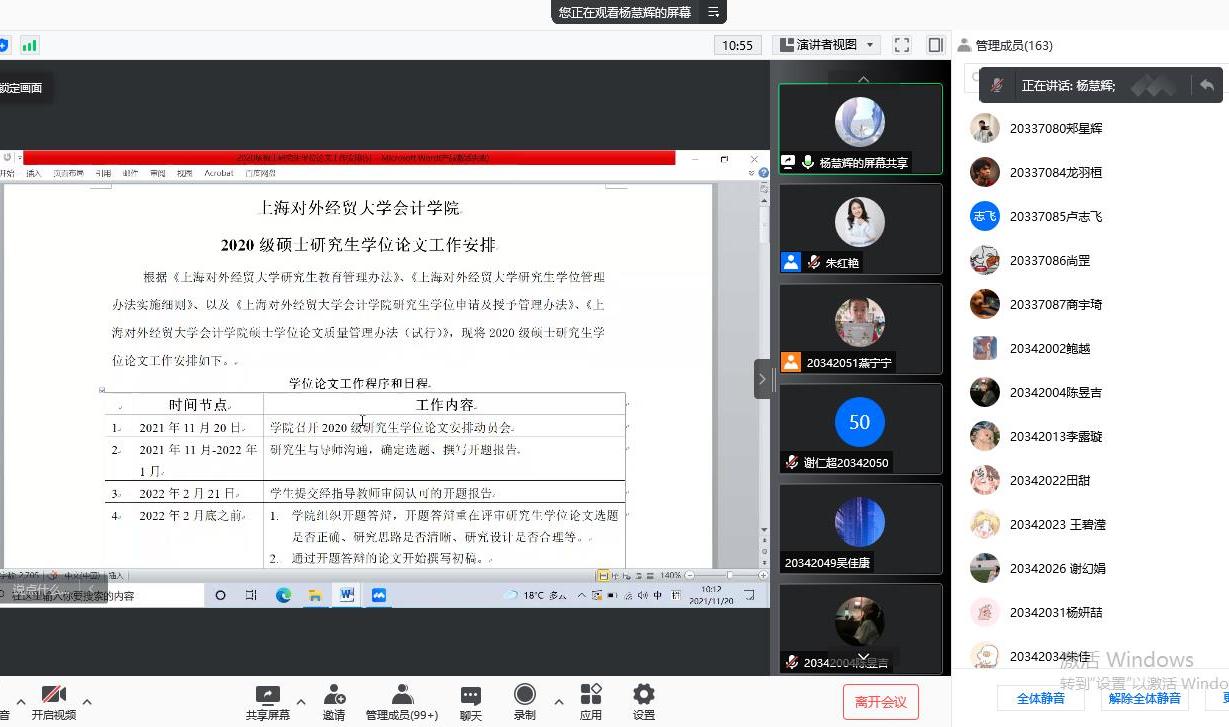Open the screen-sharing options menu at top
The height and width of the screenshot is (727, 1229).
[713, 12]
